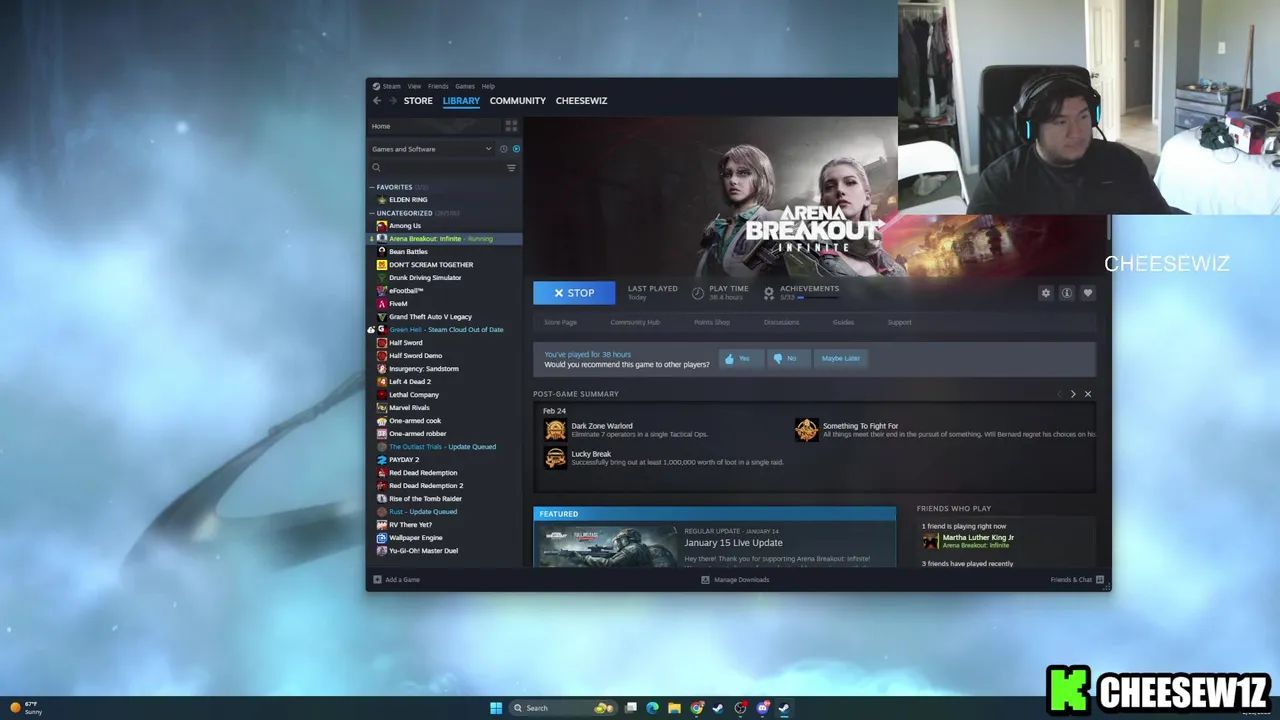The image size is (1280, 720).
Task: Click Martha Luther King Jr avatar
Action: click(x=930, y=541)
